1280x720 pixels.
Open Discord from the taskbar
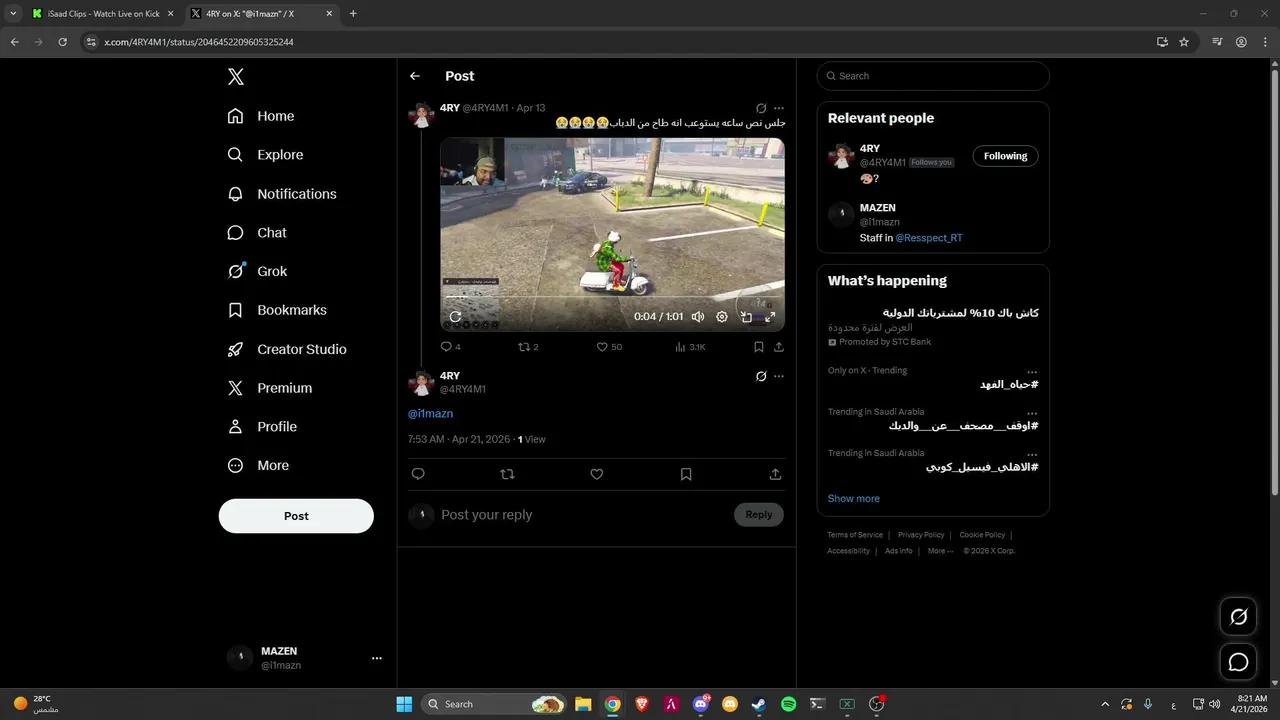[x=701, y=704]
